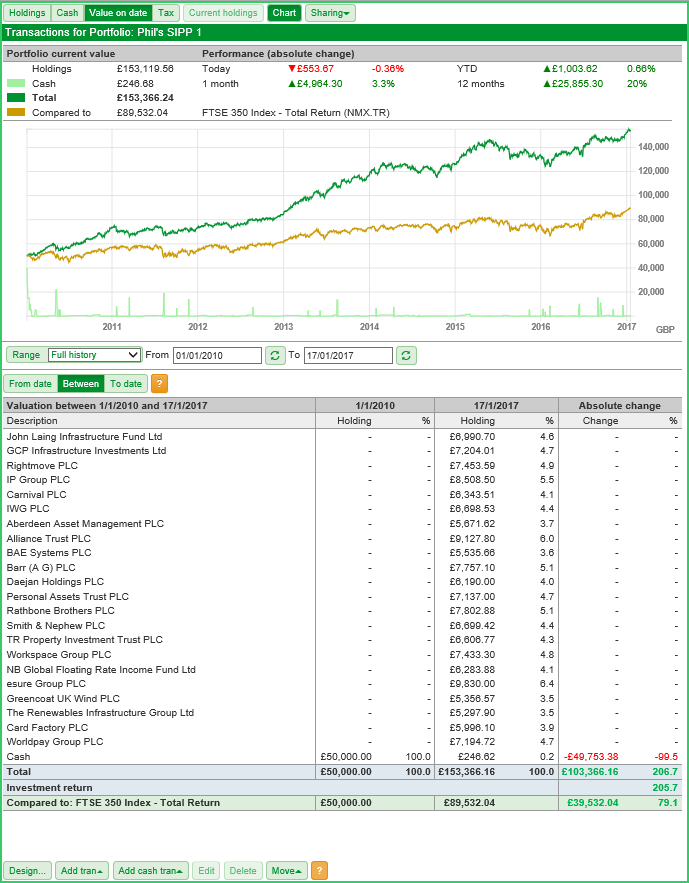
Task: Click the Delete button
Action: coord(243,871)
